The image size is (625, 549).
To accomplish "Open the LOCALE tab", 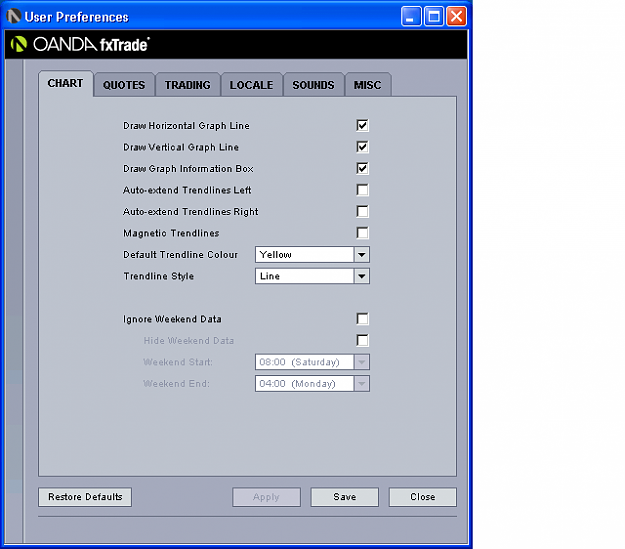I will (x=252, y=85).
